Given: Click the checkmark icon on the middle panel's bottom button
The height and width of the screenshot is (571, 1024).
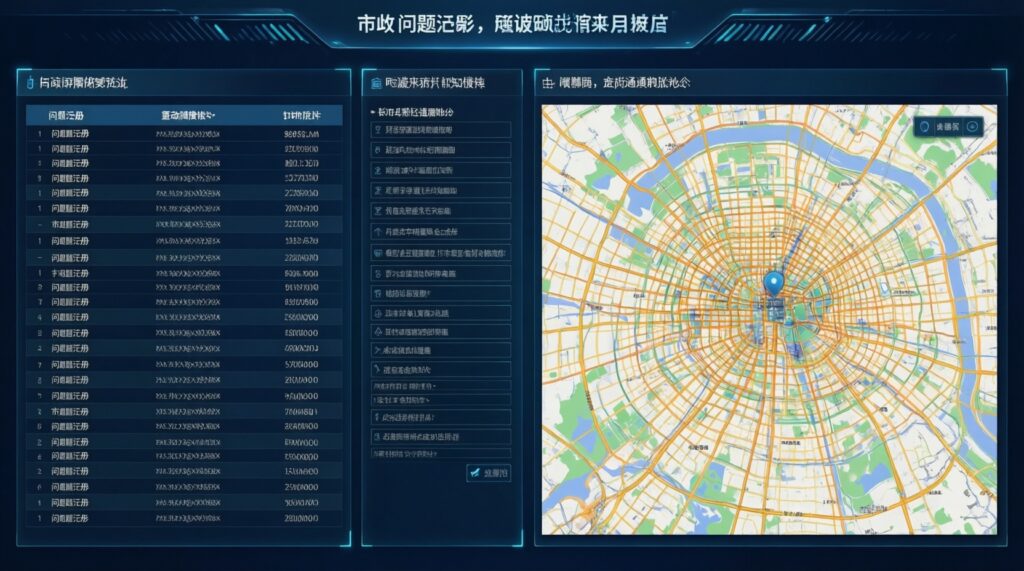Looking at the screenshot, I should (x=474, y=474).
